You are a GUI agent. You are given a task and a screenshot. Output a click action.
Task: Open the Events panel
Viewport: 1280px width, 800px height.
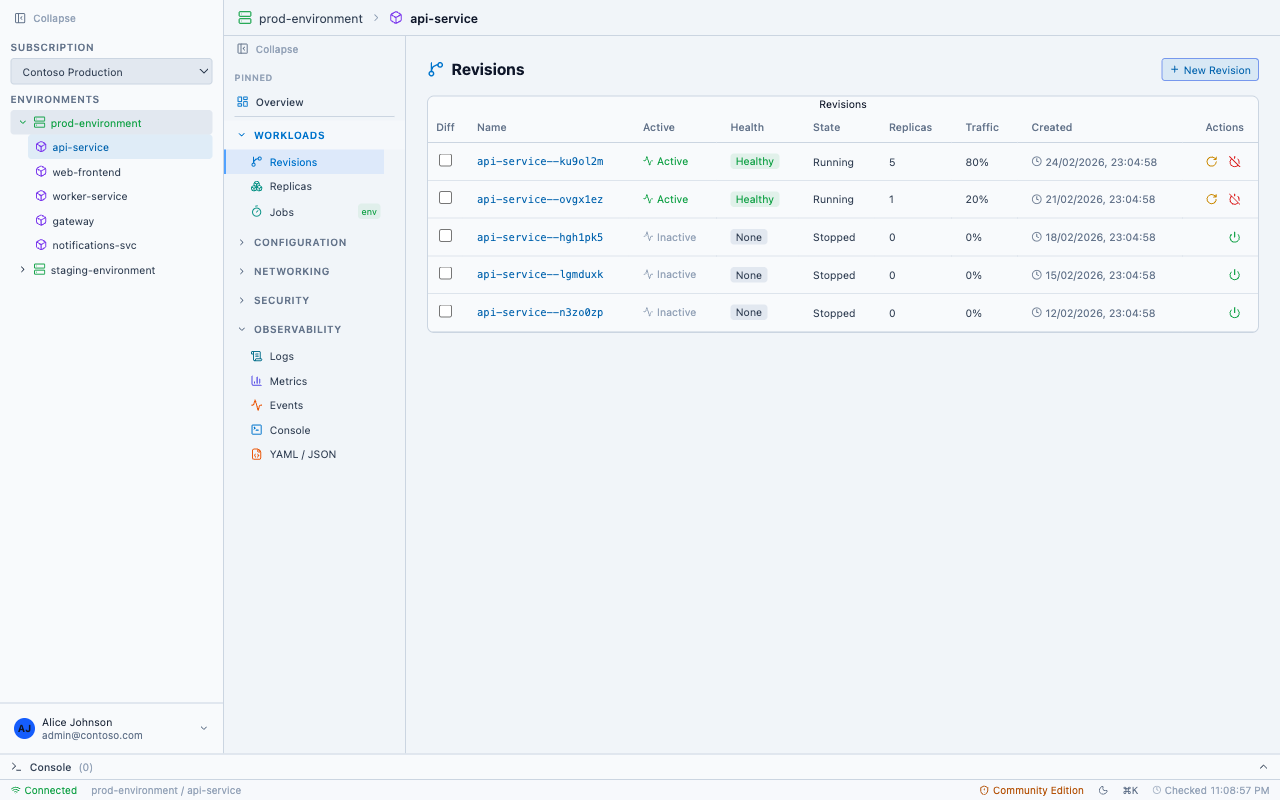click(286, 405)
